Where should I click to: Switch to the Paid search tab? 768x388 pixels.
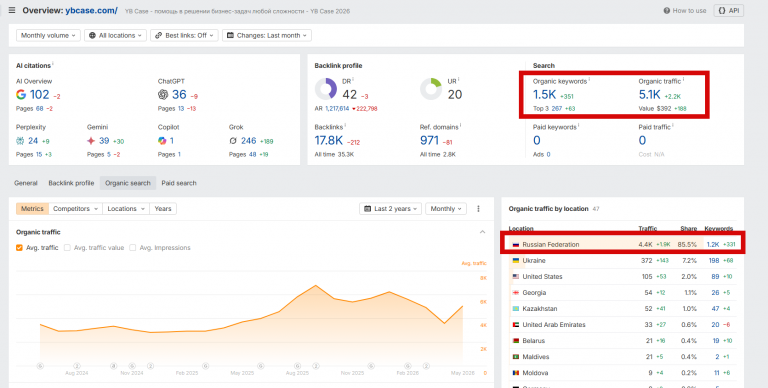click(179, 183)
